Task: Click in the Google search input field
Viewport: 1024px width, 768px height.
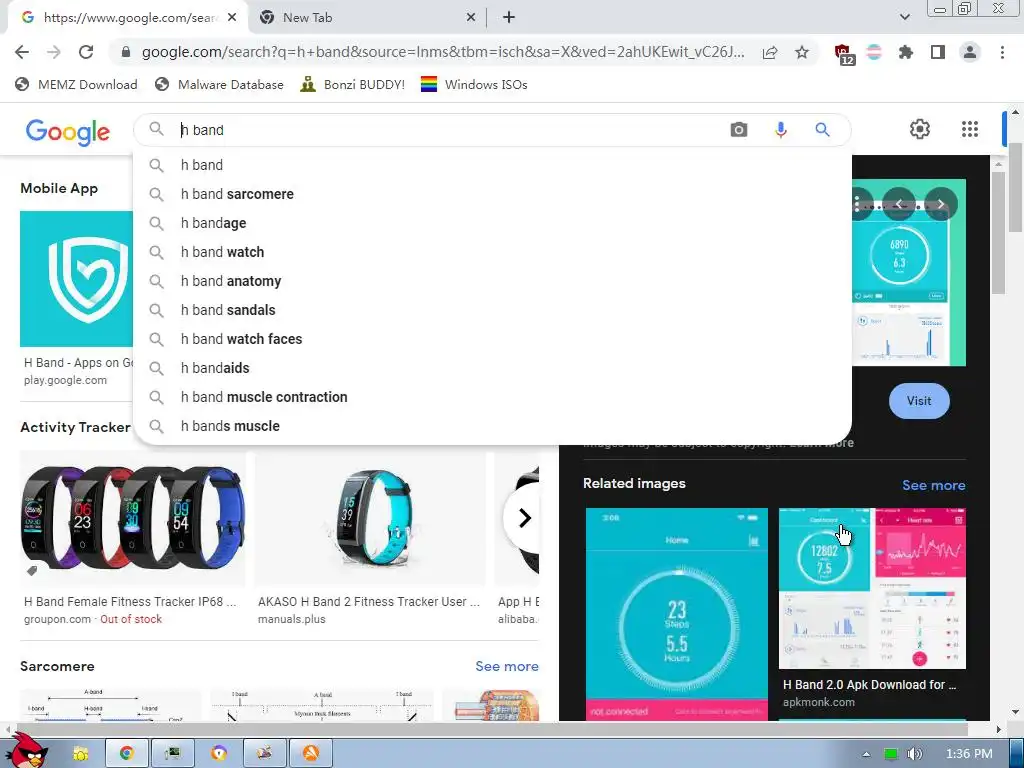Action: pos(451,130)
